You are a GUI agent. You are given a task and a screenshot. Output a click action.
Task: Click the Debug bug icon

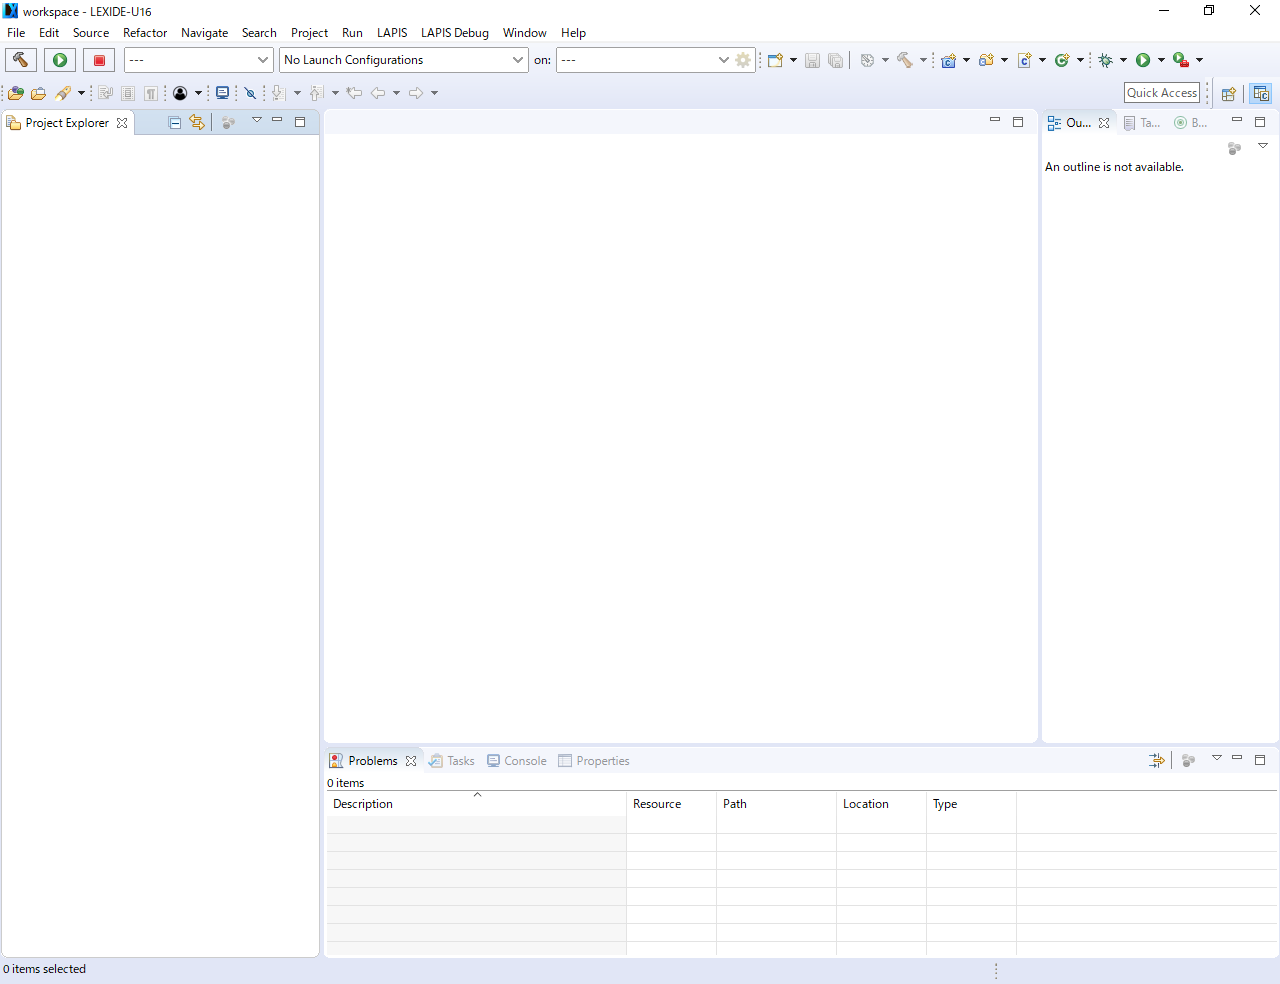pyautogui.click(x=1106, y=60)
